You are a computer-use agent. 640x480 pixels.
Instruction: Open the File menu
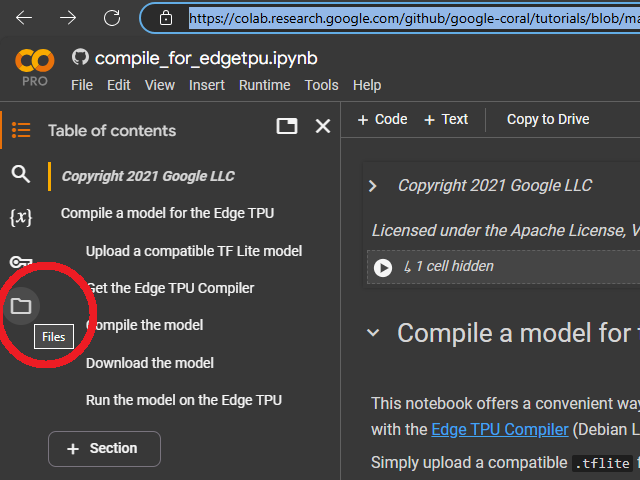pos(82,85)
